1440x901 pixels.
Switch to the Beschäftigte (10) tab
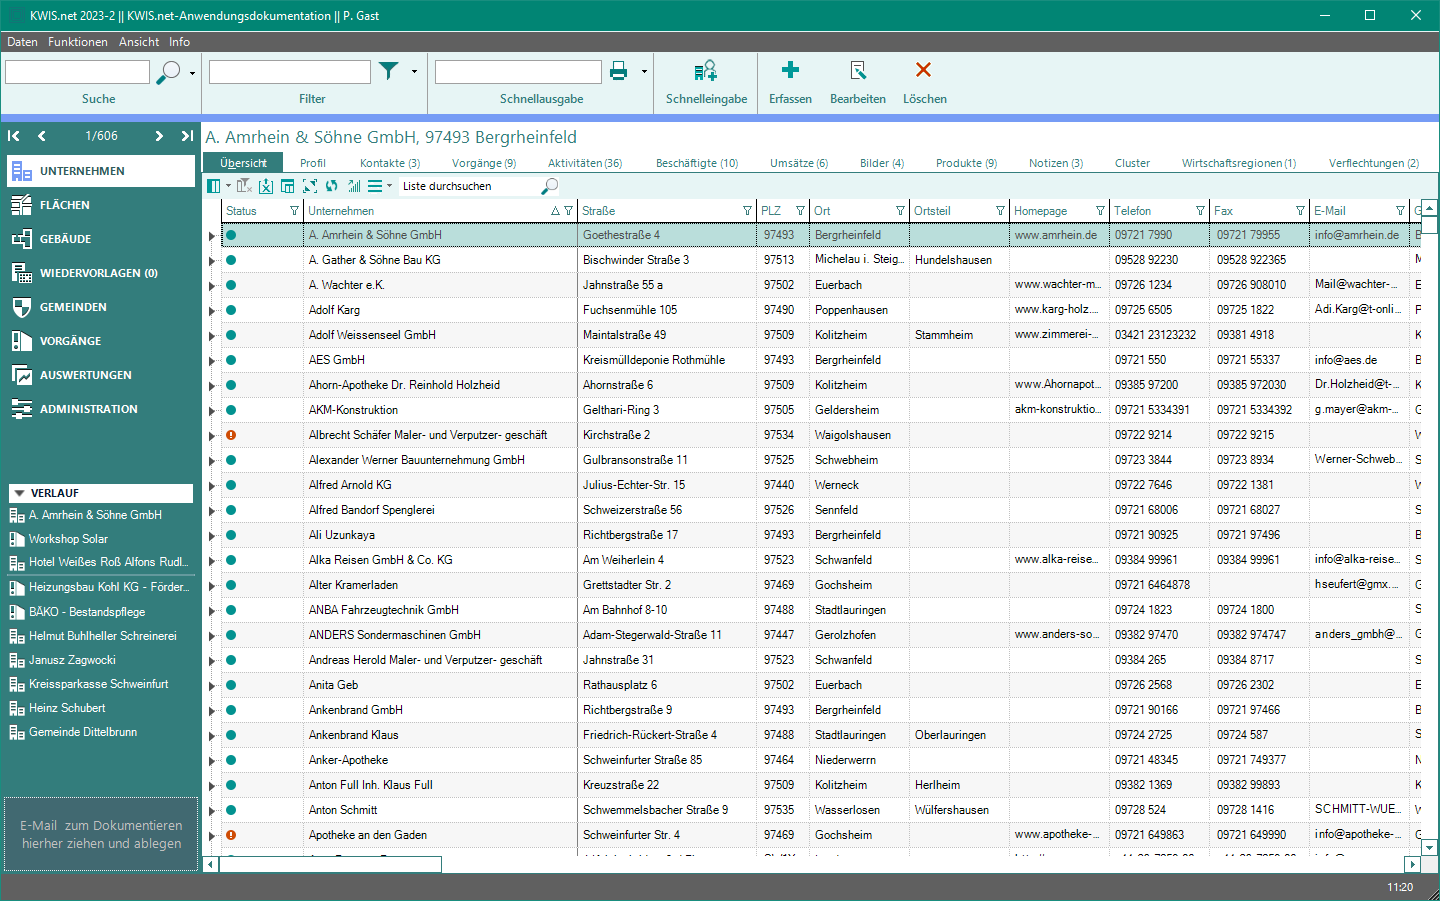(x=697, y=163)
